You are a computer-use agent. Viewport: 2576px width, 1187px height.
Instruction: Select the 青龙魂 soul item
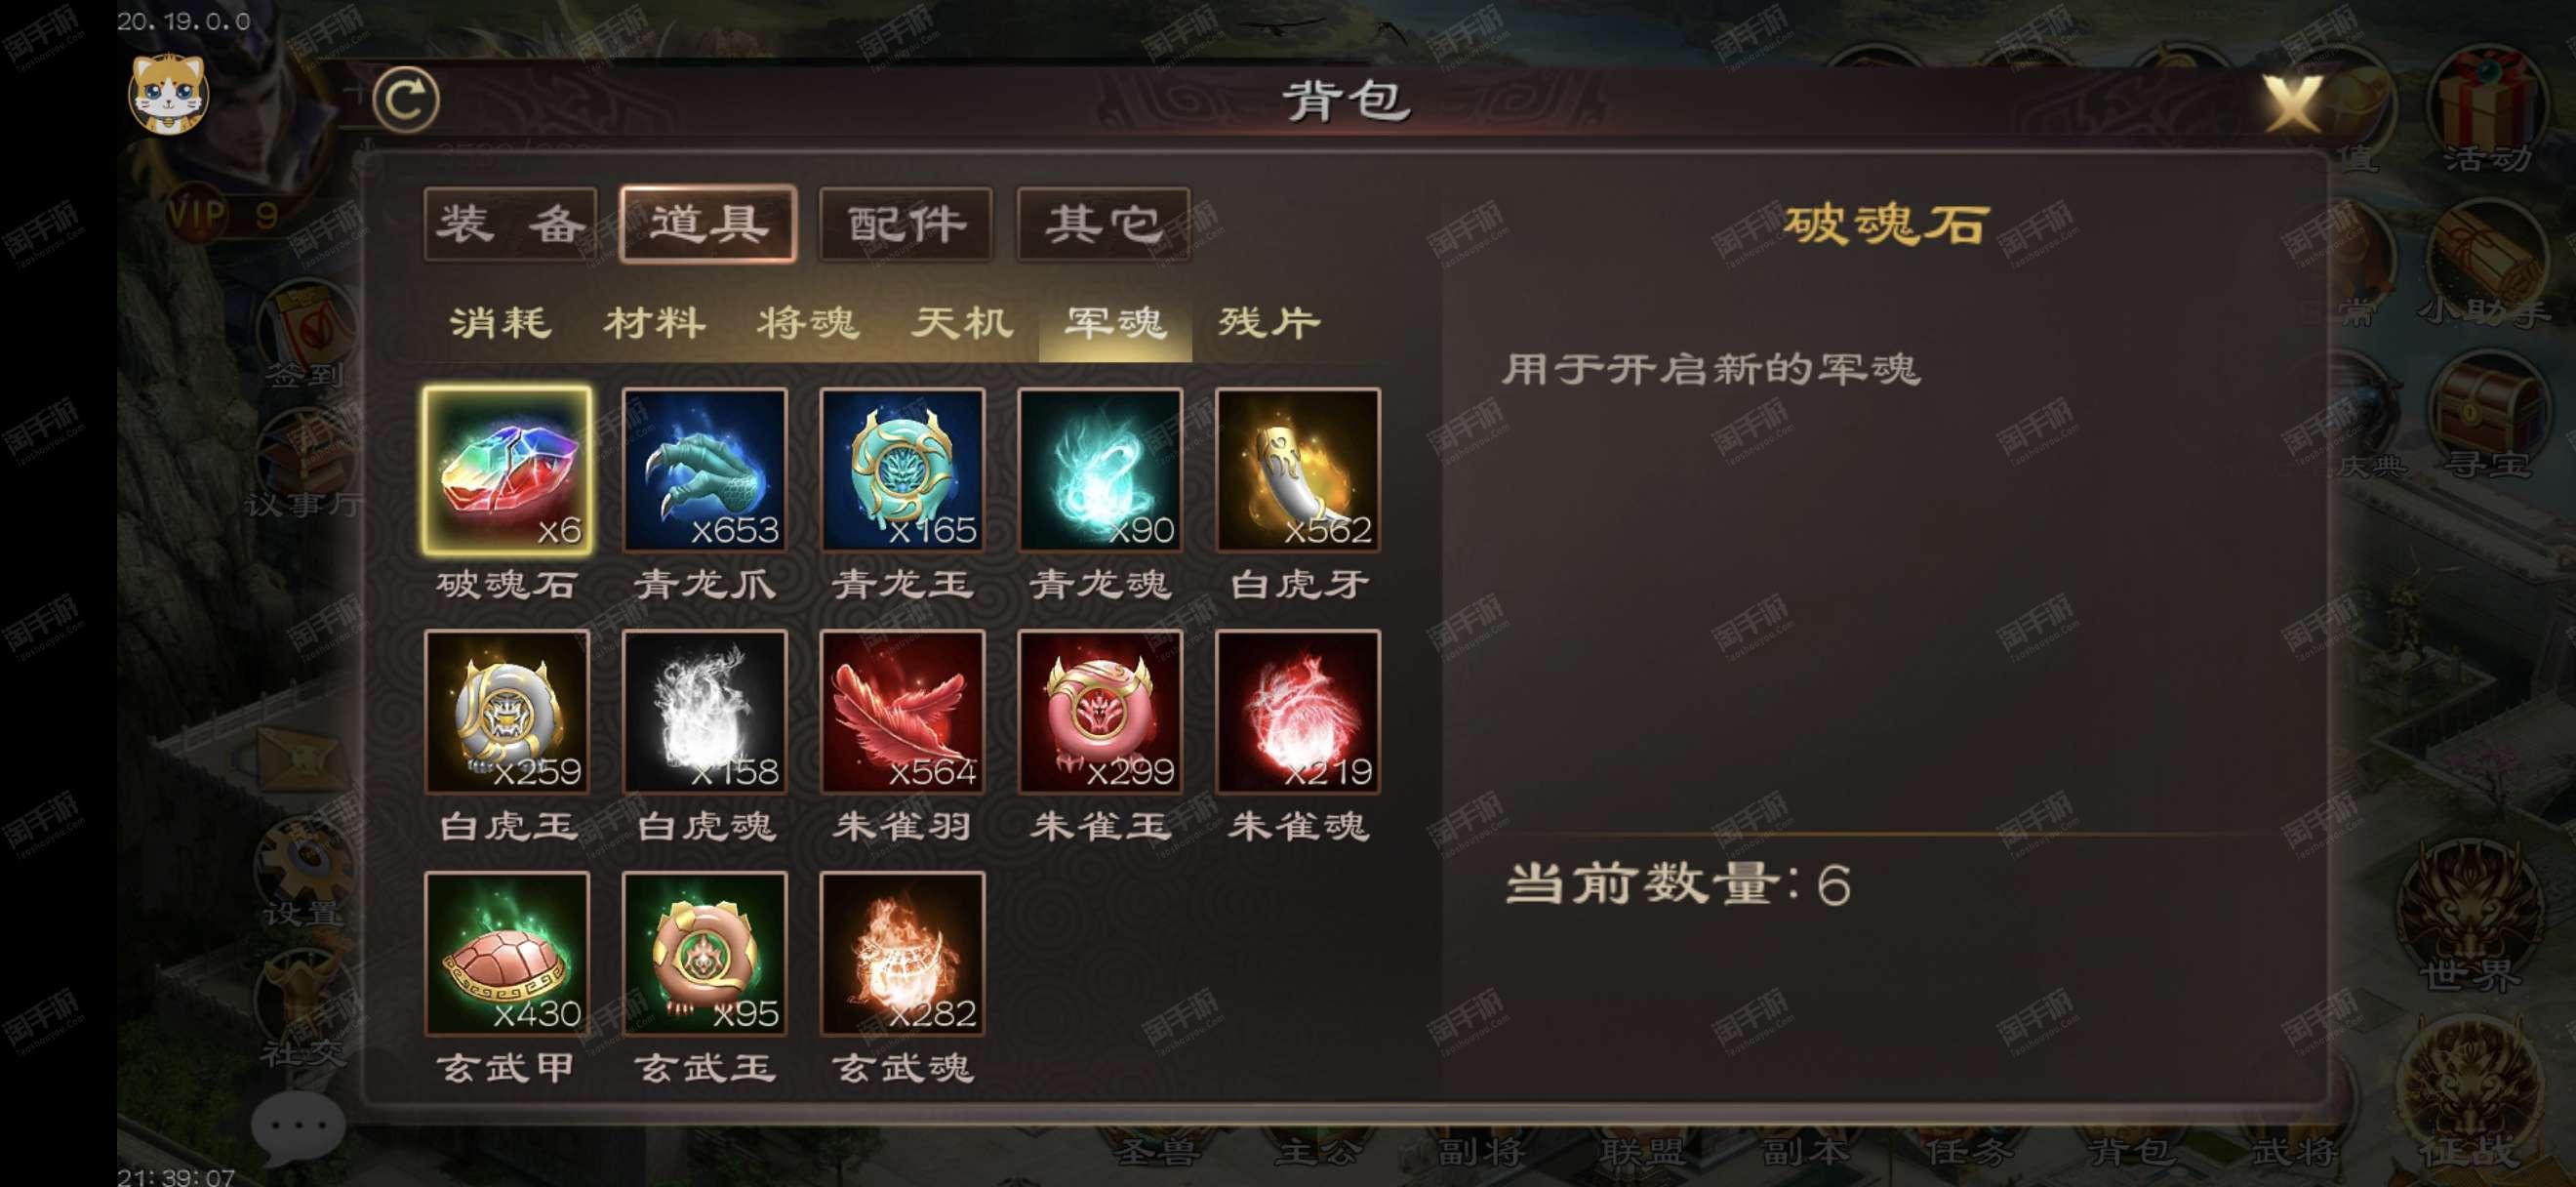click(1100, 470)
